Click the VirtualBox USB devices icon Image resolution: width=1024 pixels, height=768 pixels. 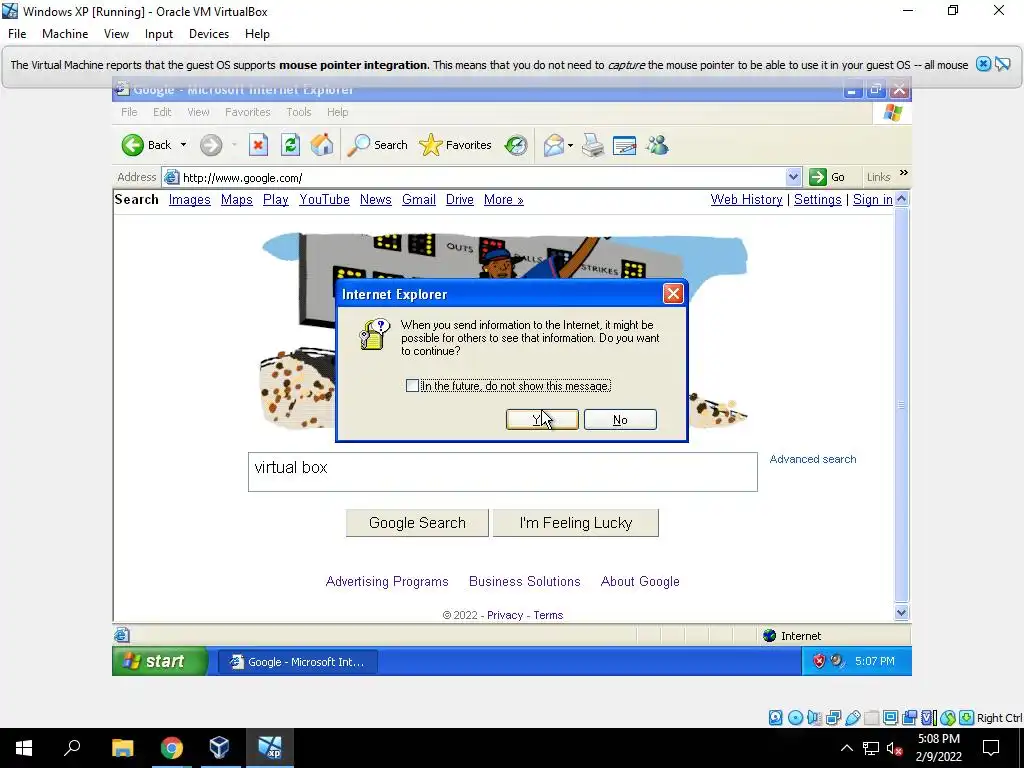pyautogui.click(x=852, y=718)
